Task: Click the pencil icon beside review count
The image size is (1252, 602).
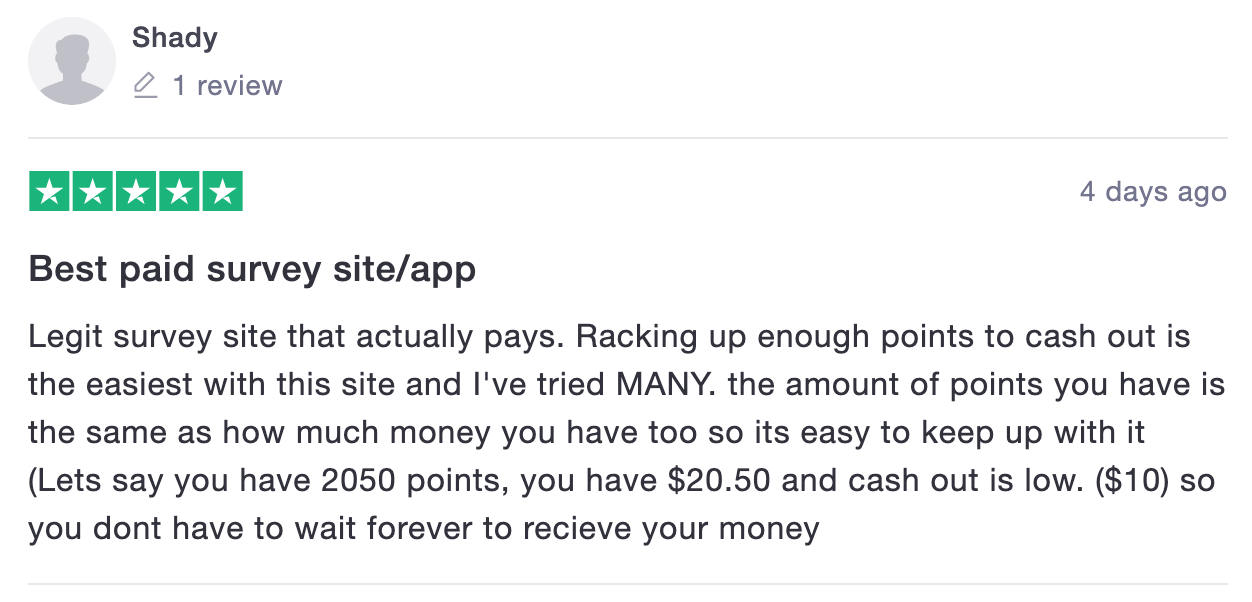Action: coord(146,85)
